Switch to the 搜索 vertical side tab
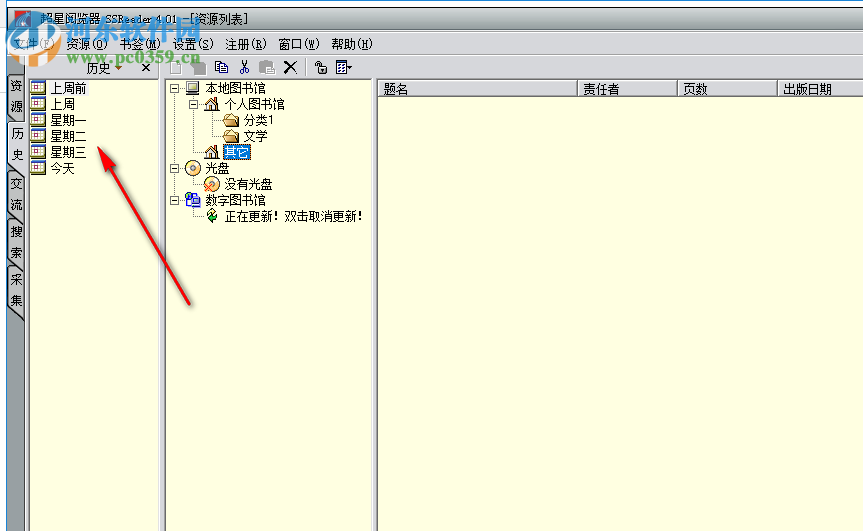Screen dimensions: 863x531 click(17, 242)
